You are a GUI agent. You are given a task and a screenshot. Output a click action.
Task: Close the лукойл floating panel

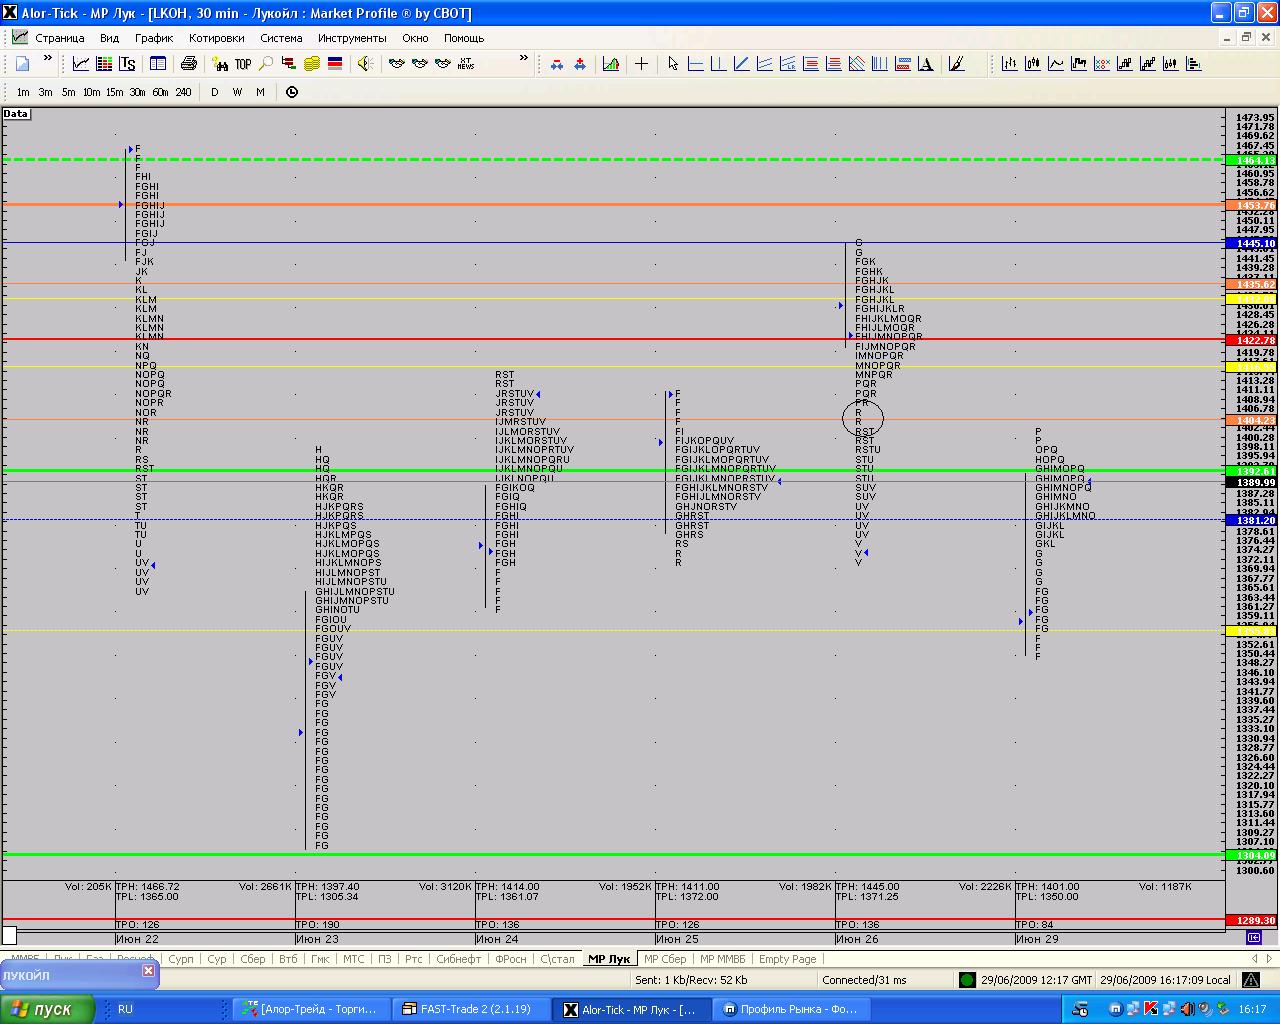point(148,970)
